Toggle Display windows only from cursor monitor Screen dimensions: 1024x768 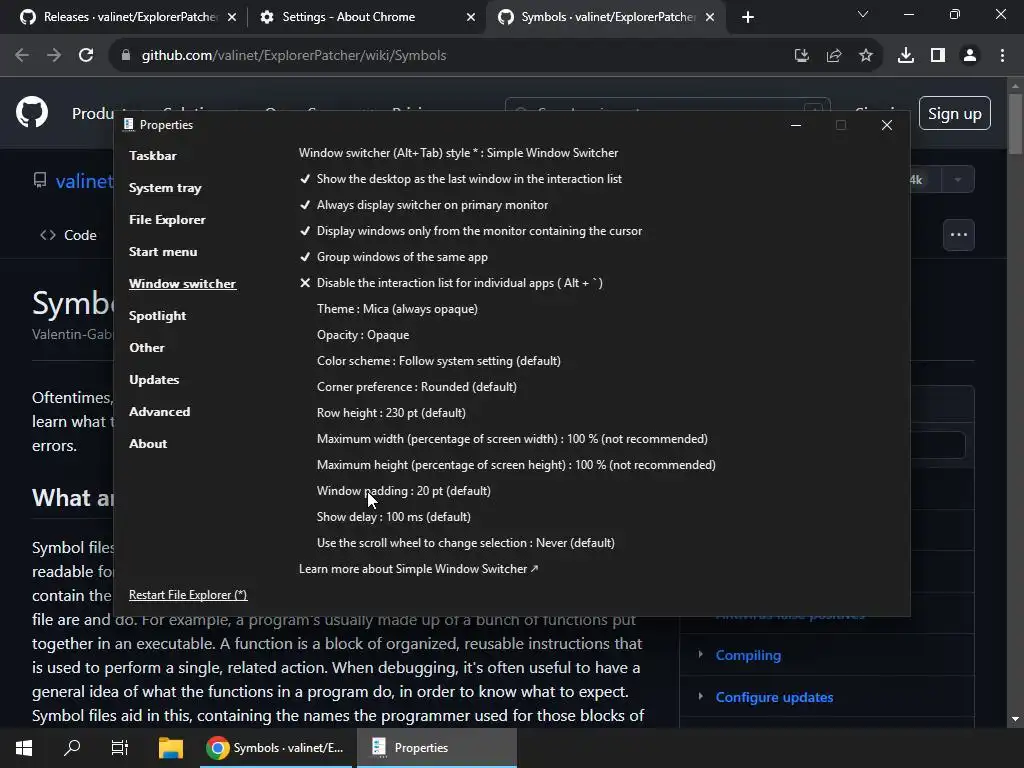click(471, 231)
